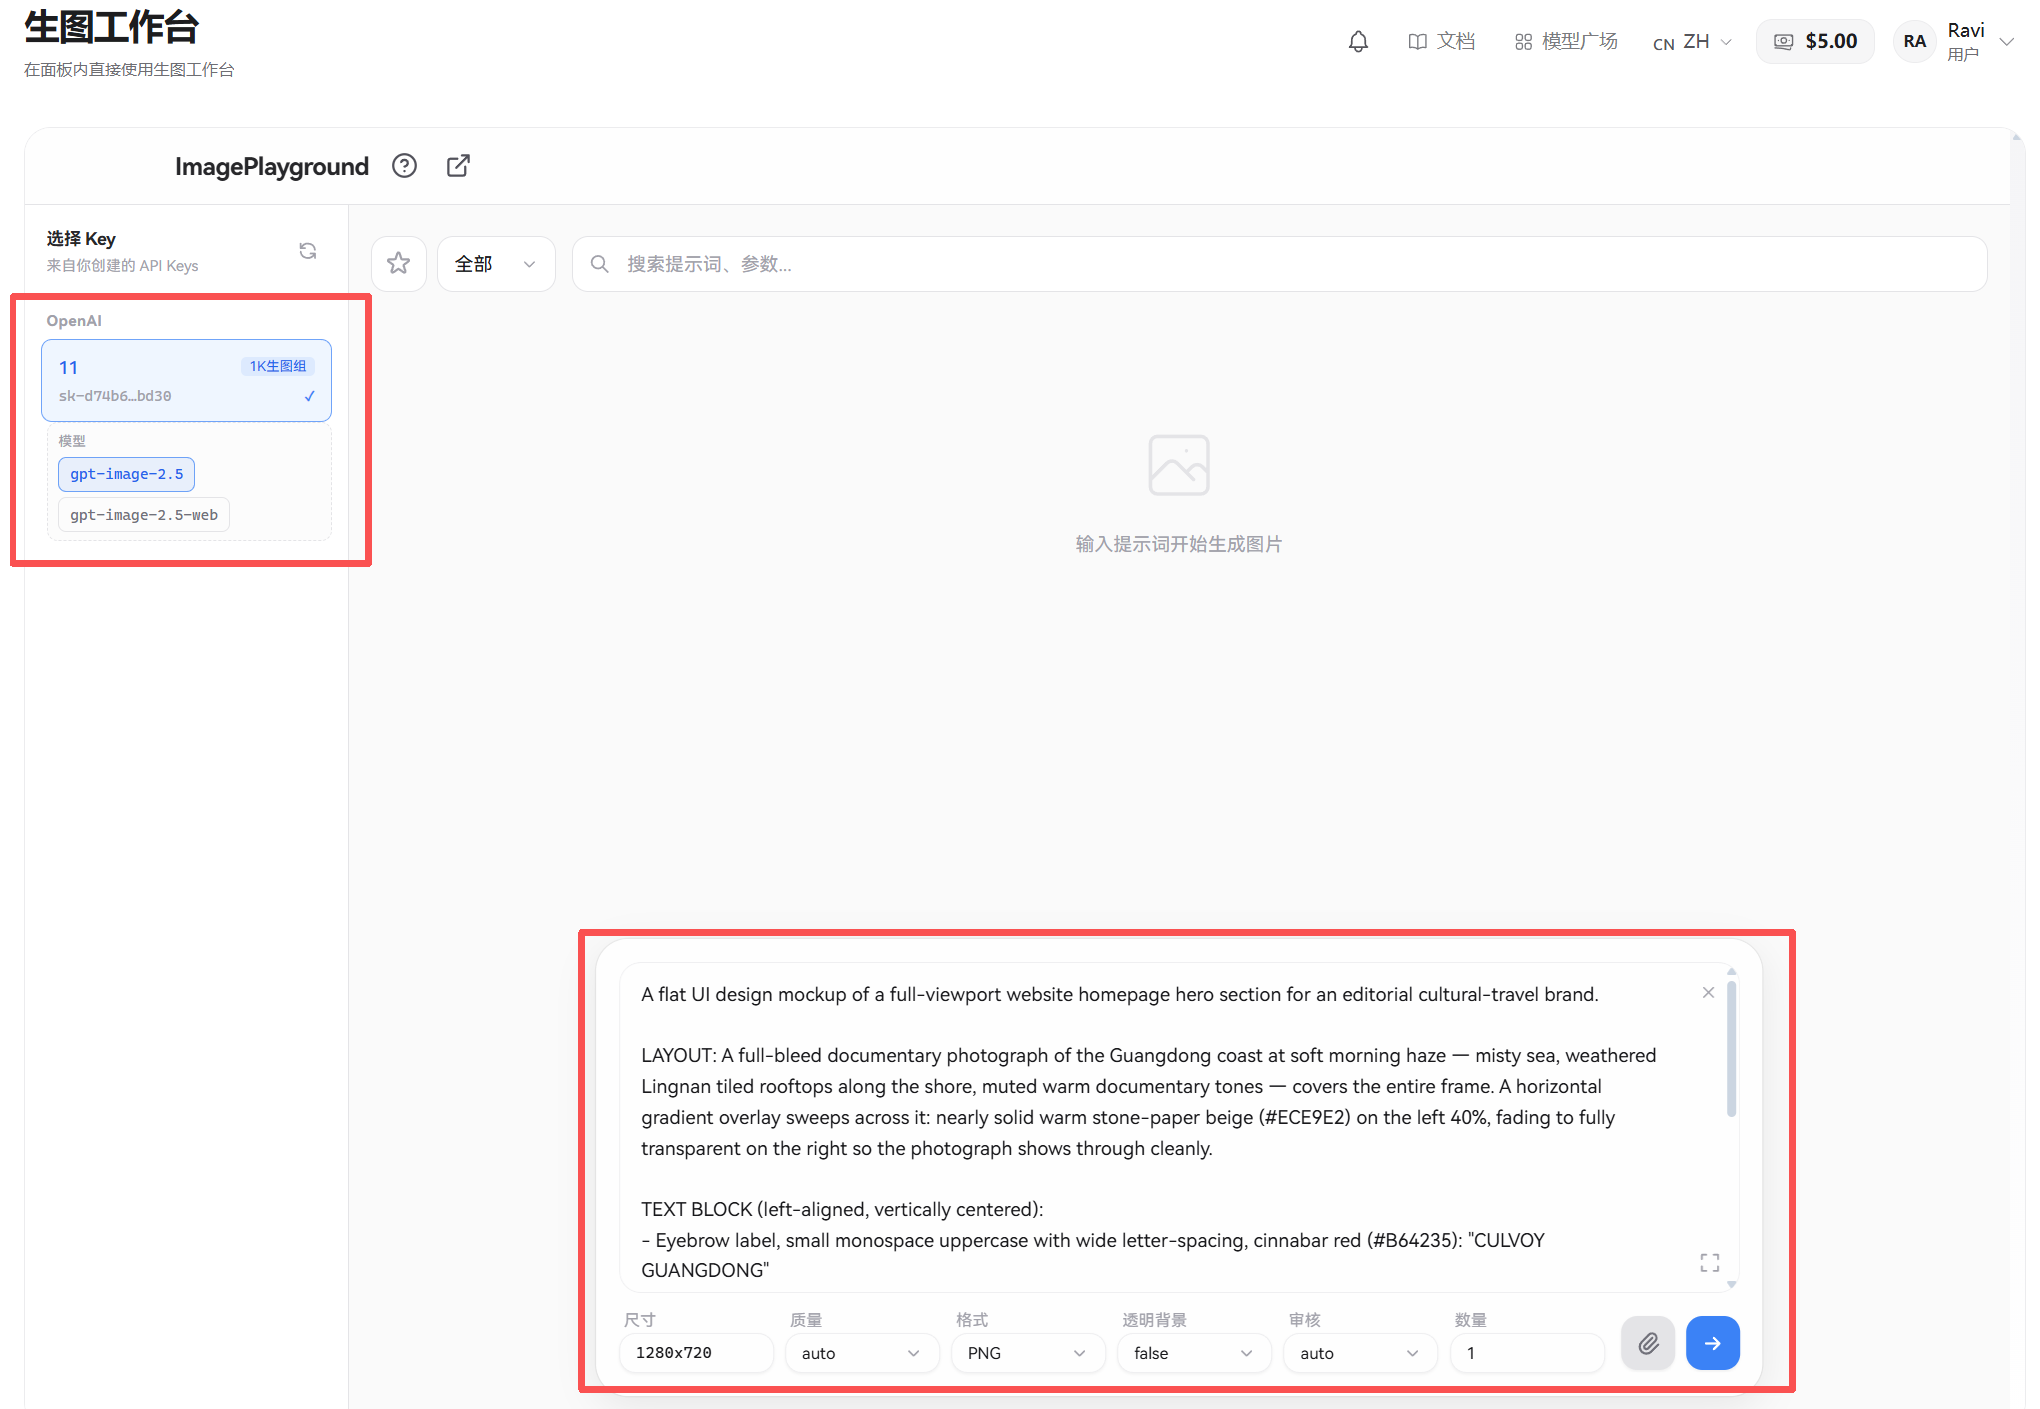2040x1409 pixels.
Task: Click the 生图工作台 page heading
Action: 111,27
